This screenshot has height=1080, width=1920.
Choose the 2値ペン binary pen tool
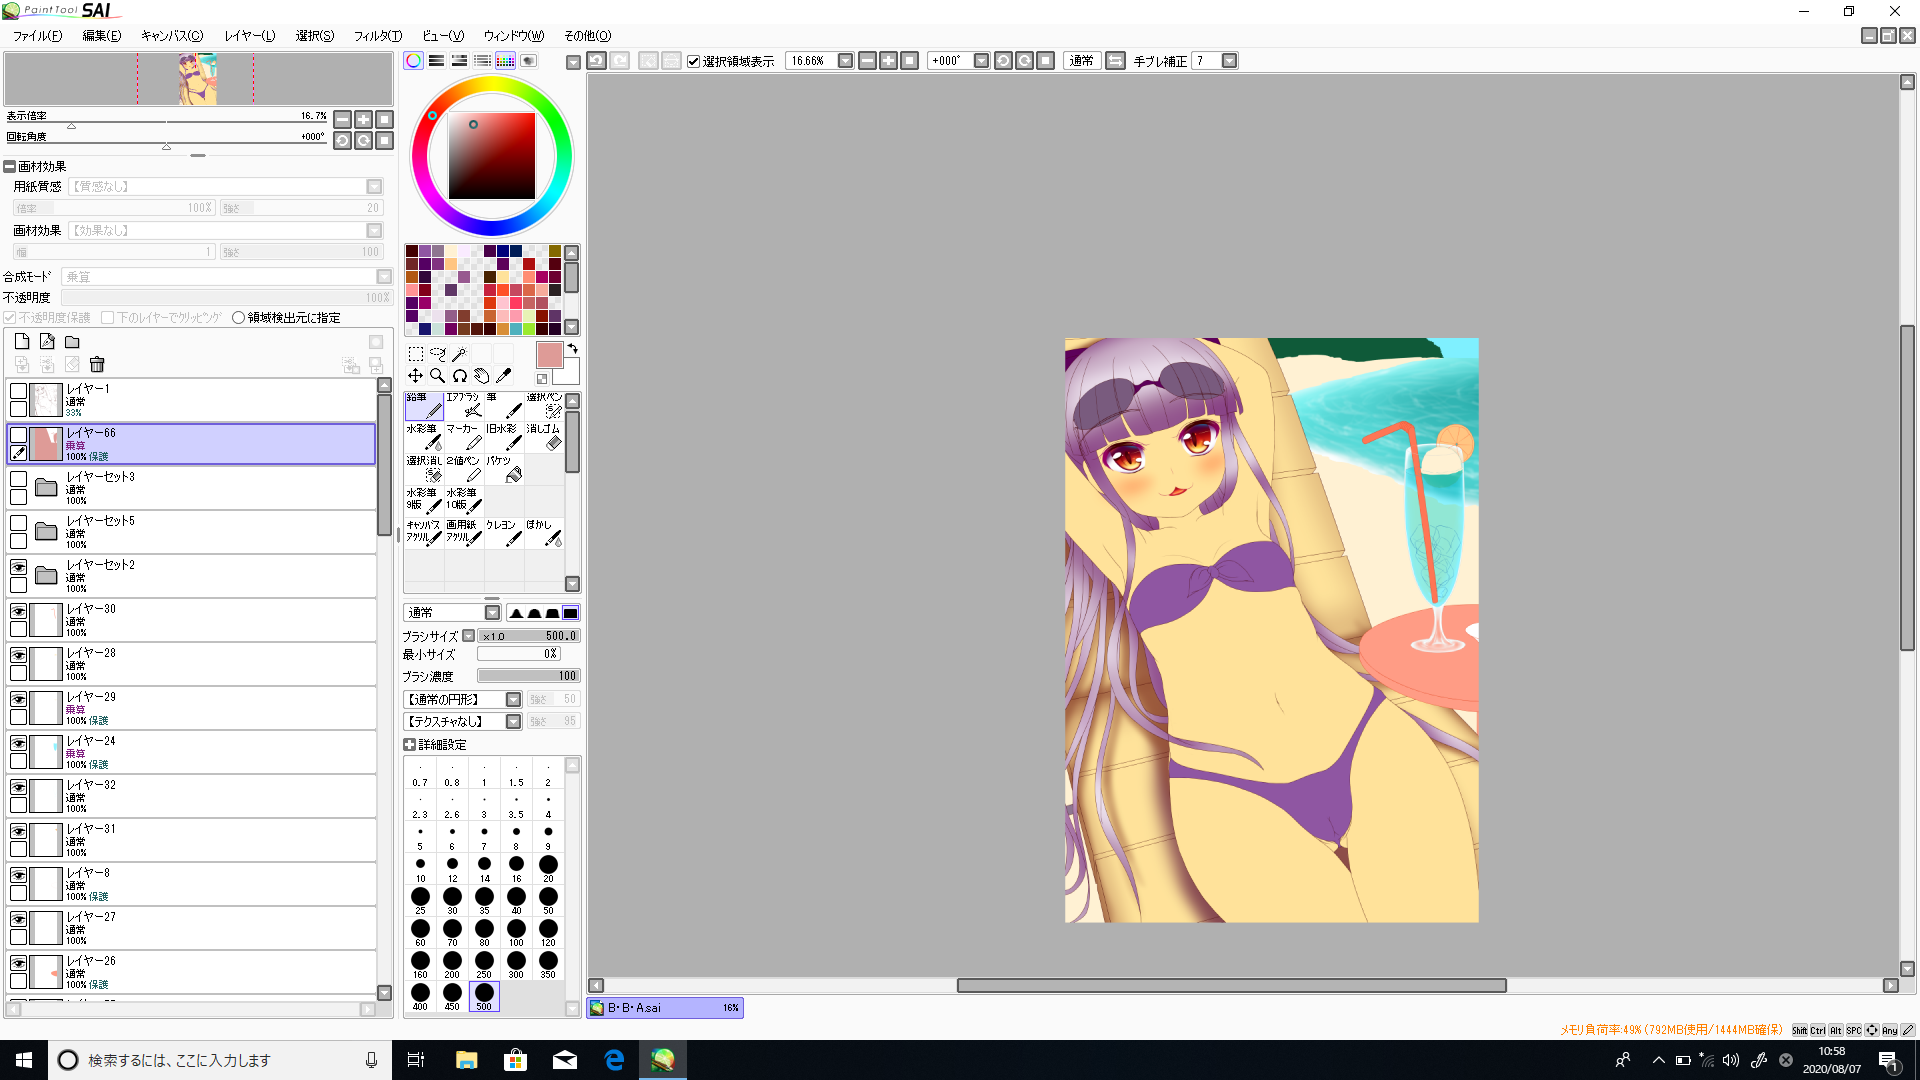point(464,469)
